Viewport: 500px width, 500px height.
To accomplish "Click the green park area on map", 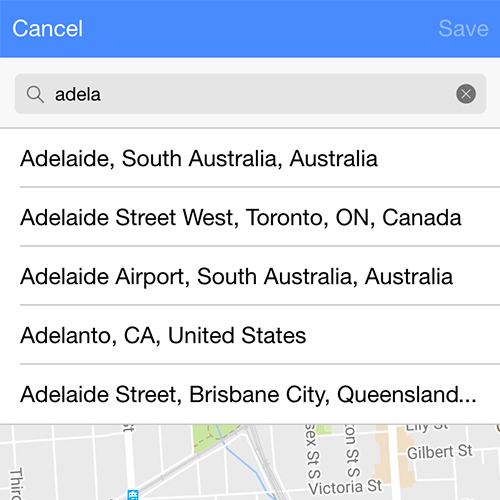I will [210, 437].
